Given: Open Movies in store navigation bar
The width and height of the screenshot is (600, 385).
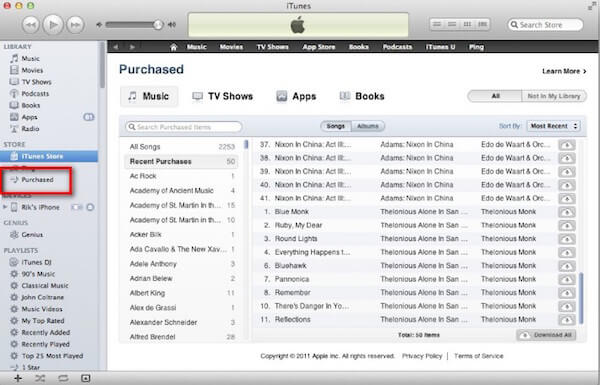Looking at the screenshot, I should pyautogui.click(x=231, y=47).
